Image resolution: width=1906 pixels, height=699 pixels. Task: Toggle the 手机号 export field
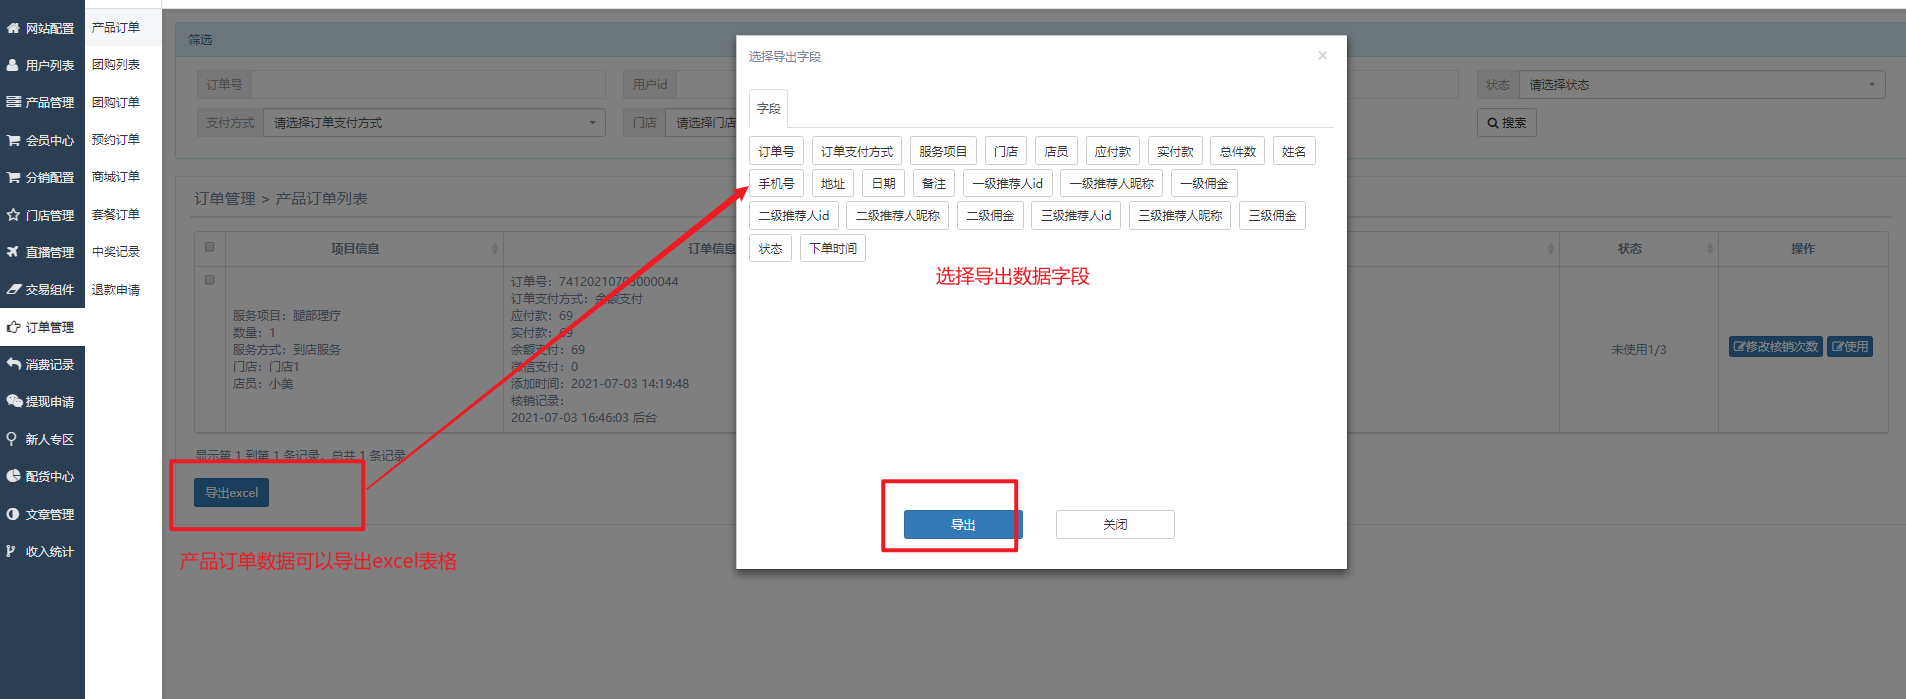coord(776,183)
